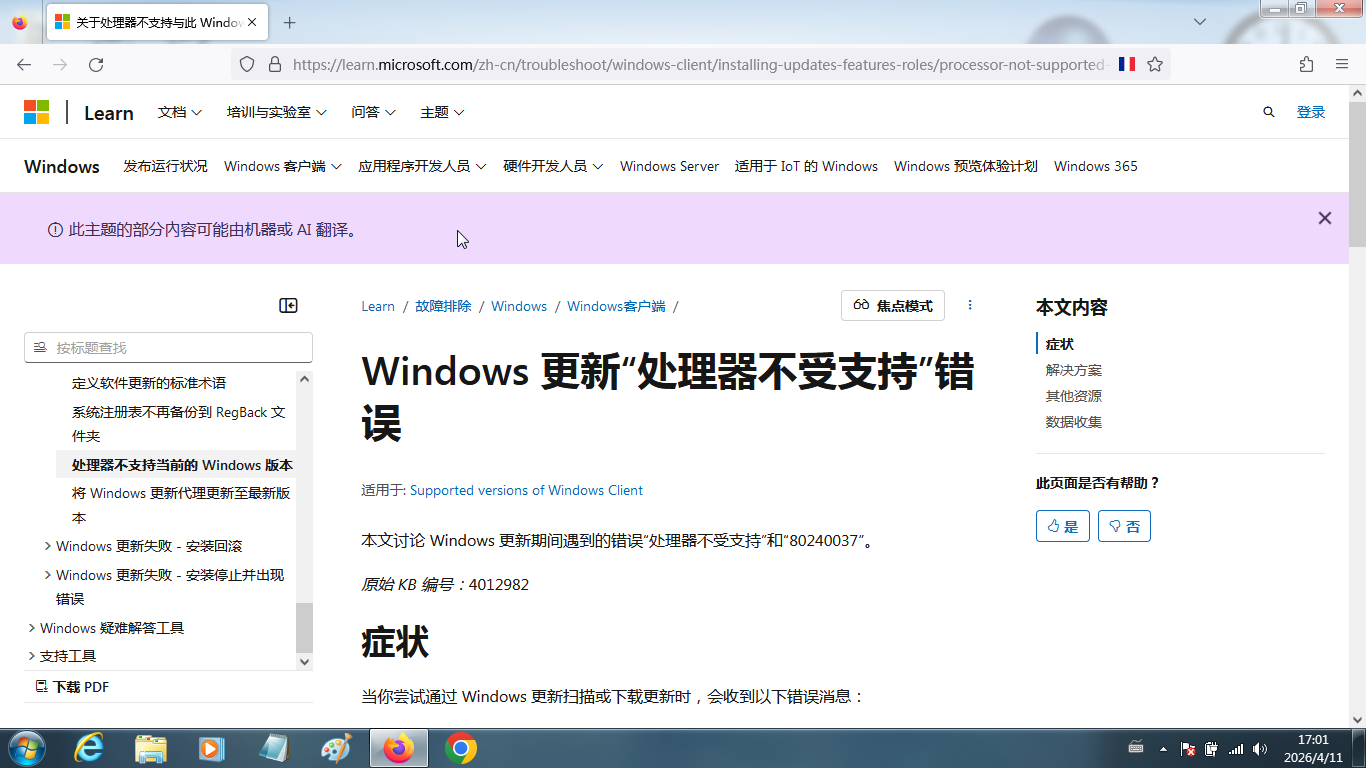Click the 下载 PDF link

(72, 687)
